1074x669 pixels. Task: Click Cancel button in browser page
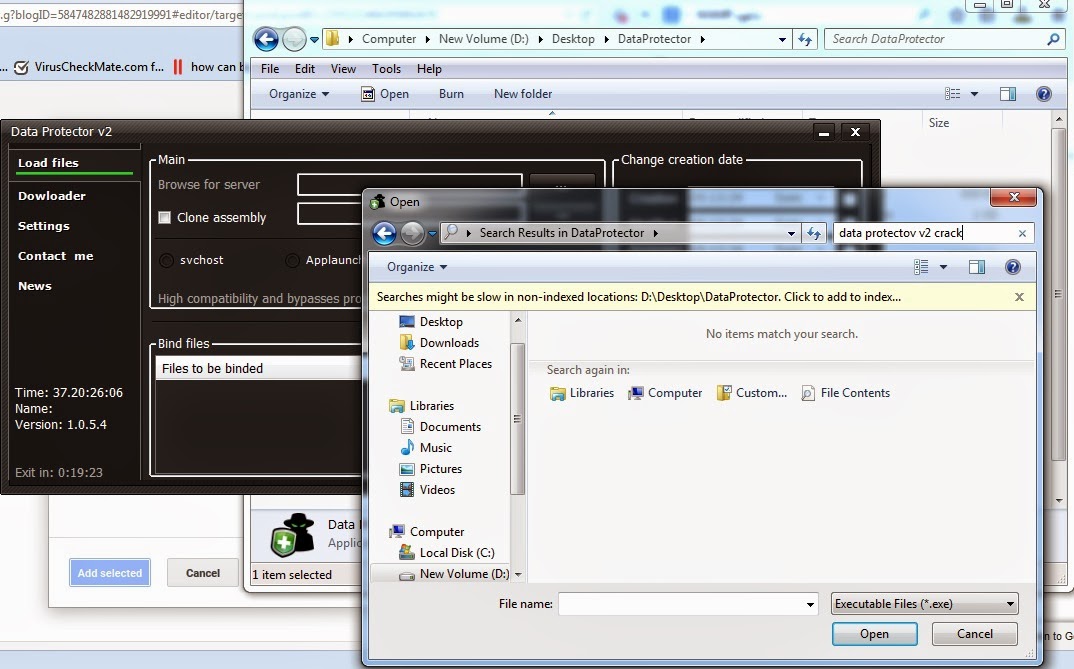click(x=203, y=573)
